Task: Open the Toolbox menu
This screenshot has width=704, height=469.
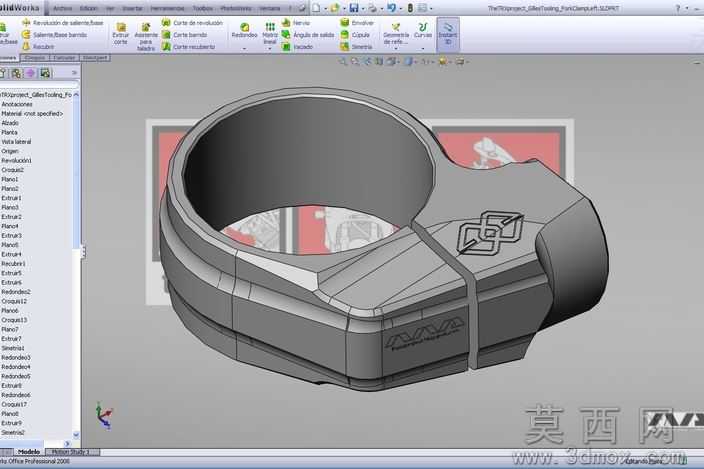Action: 202,9
